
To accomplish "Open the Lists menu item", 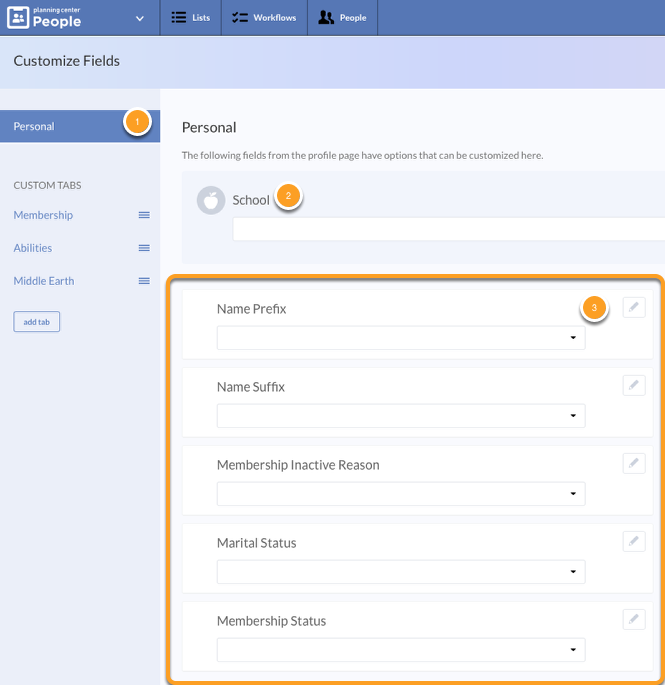I will pos(191,17).
